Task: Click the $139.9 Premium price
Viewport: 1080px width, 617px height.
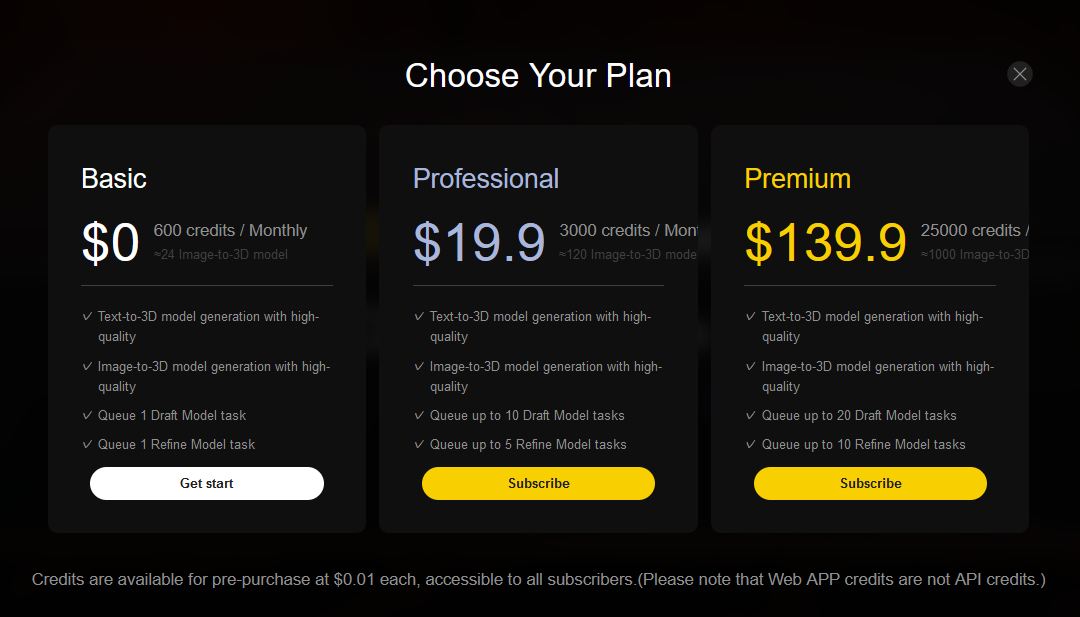Action: click(825, 243)
